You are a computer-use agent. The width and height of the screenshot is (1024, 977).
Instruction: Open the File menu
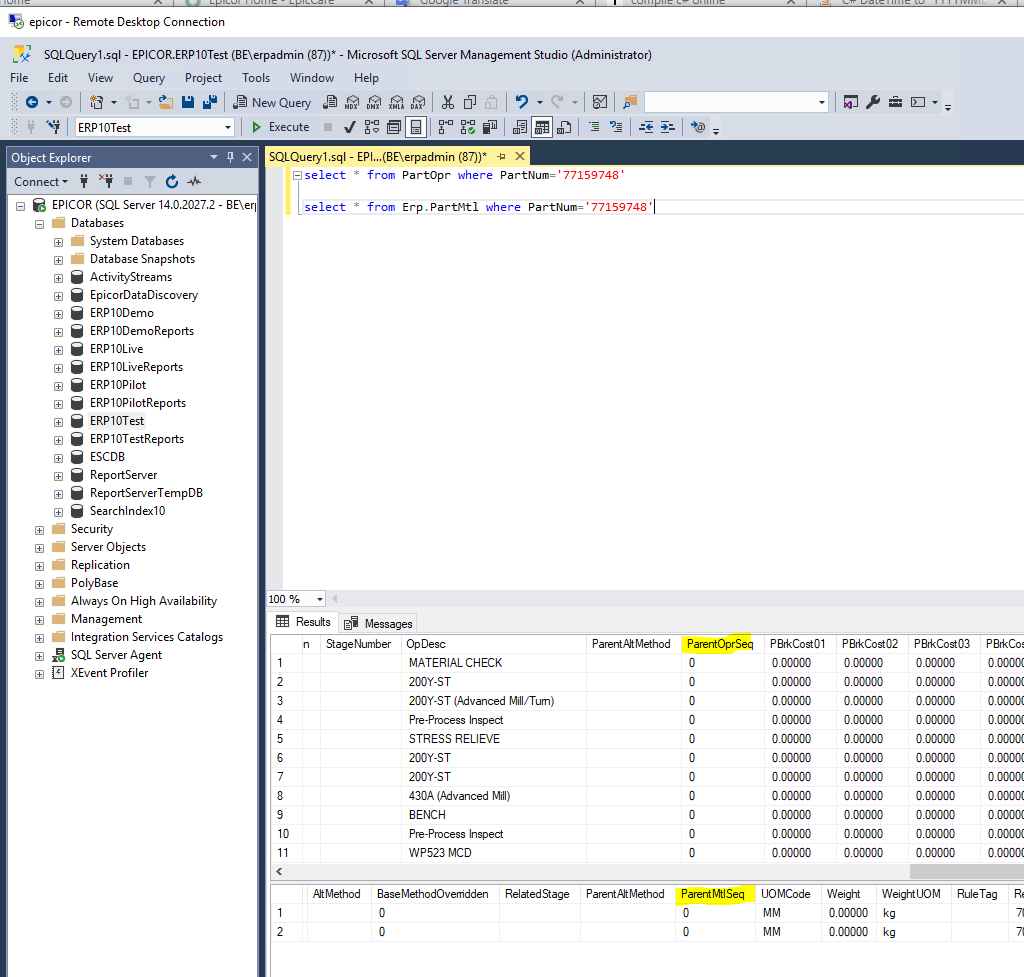pyautogui.click(x=19, y=78)
